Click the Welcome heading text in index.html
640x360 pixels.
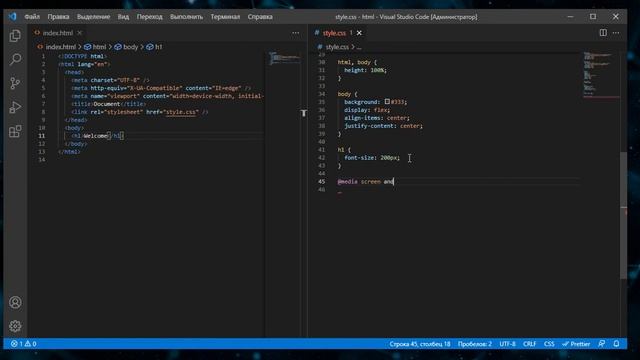(96, 136)
